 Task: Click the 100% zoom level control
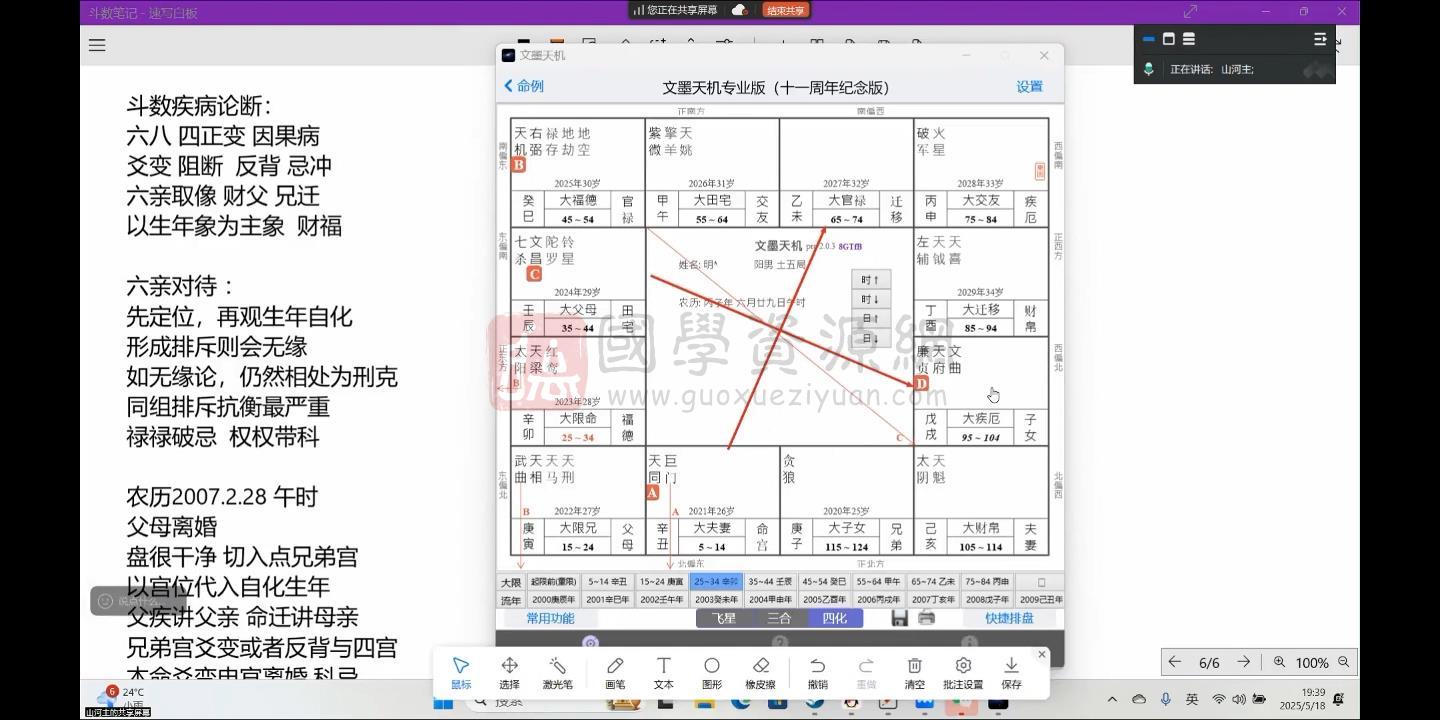[x=1311, y=662]
